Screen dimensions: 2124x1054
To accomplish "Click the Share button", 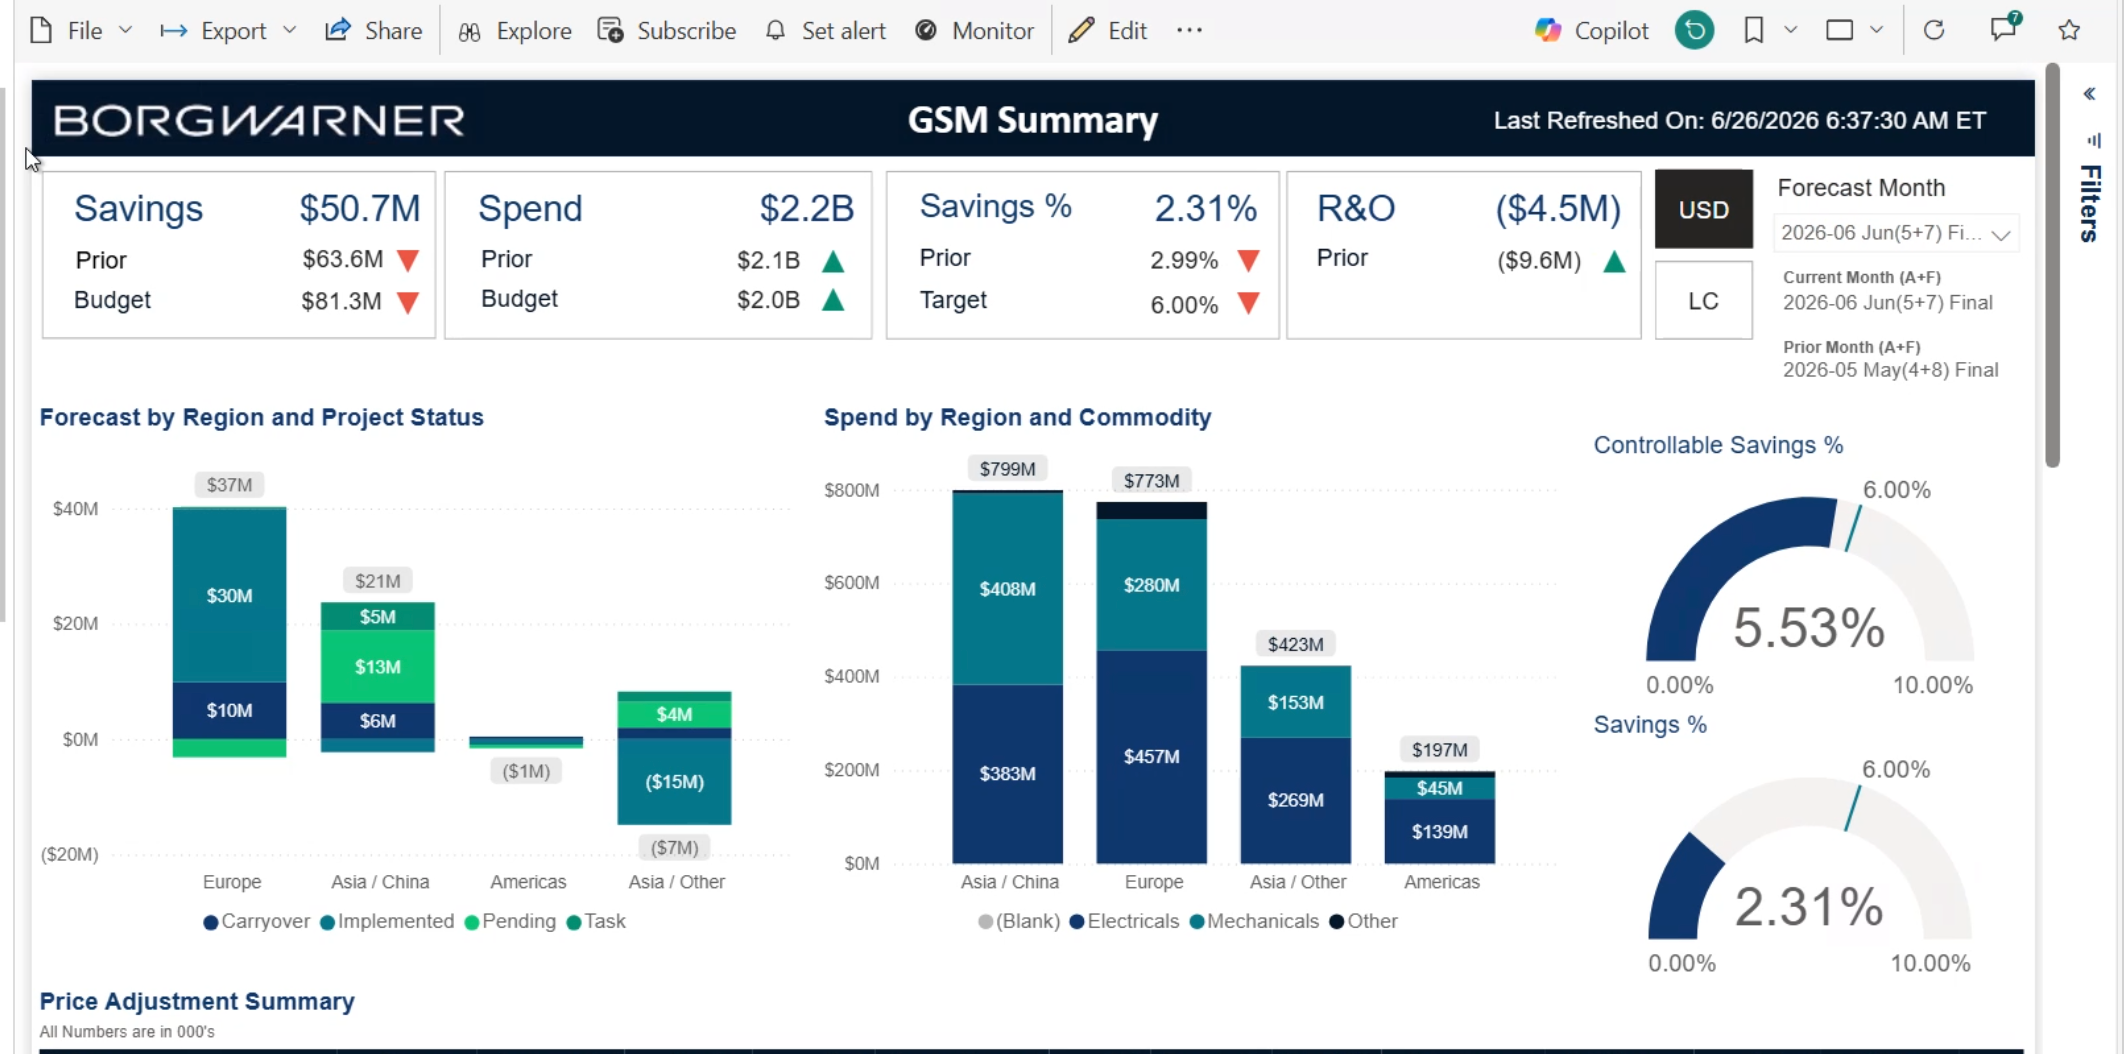I will (374, 31).
